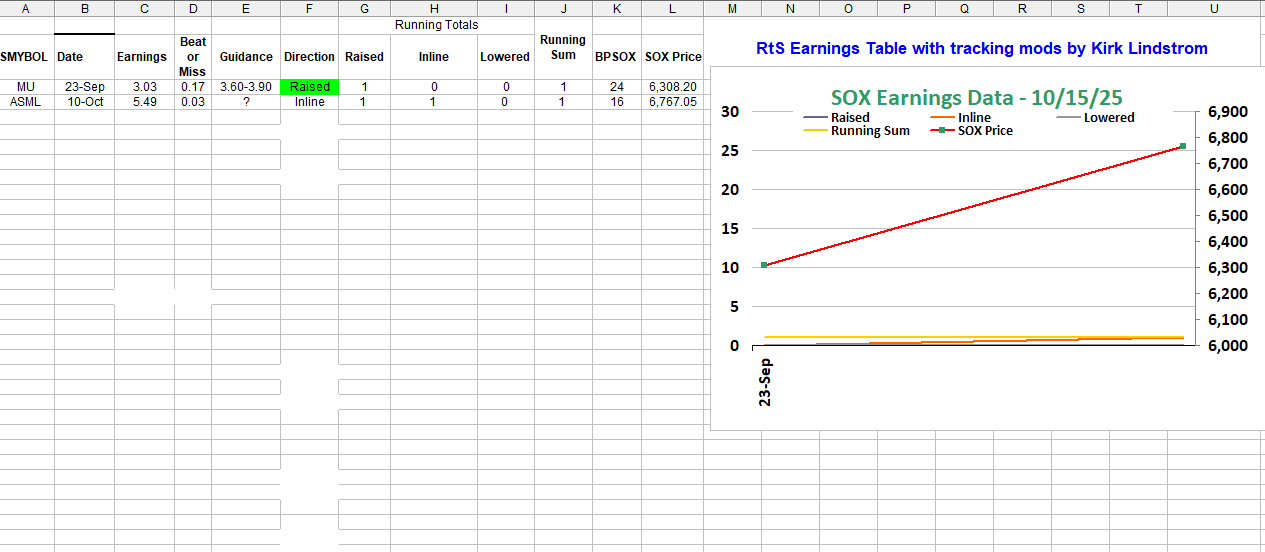
Task: Click the SOX Price start marker on chart
Action: coord(764,265)
